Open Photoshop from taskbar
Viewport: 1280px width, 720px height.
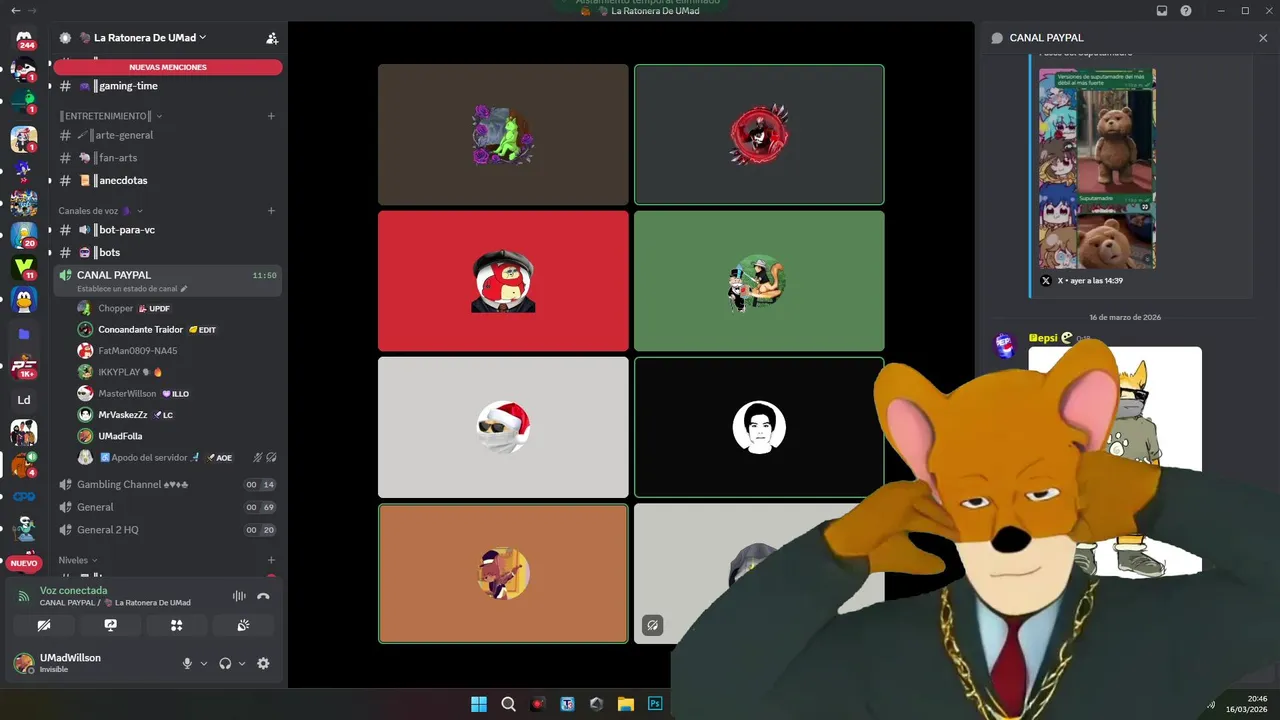(655, 704)
